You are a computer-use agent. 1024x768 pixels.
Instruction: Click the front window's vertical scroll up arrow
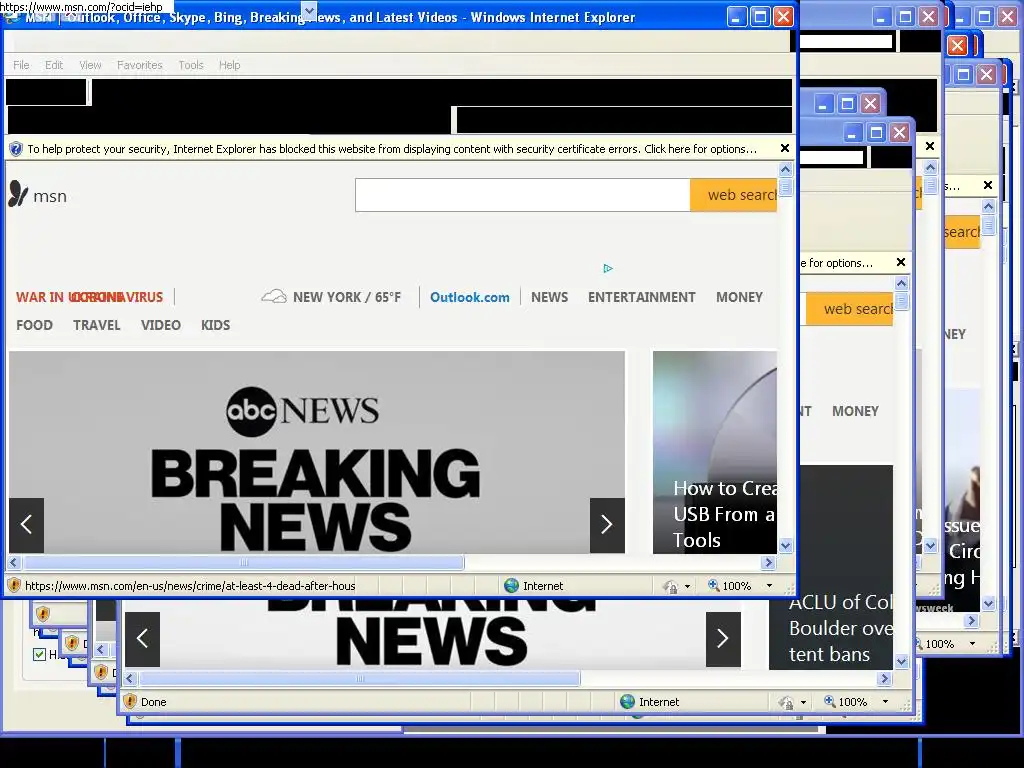786,170
